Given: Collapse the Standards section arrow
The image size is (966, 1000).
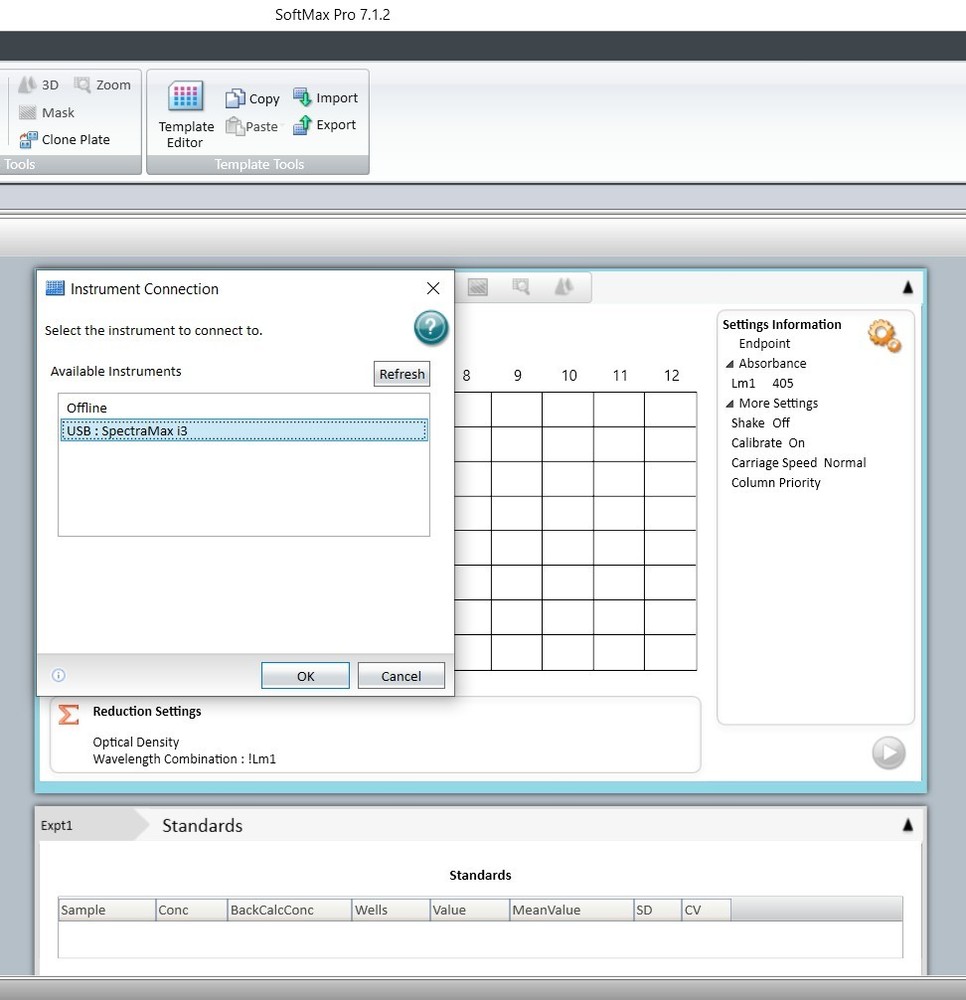Looking at the screenshot, I should pos(908,825).
